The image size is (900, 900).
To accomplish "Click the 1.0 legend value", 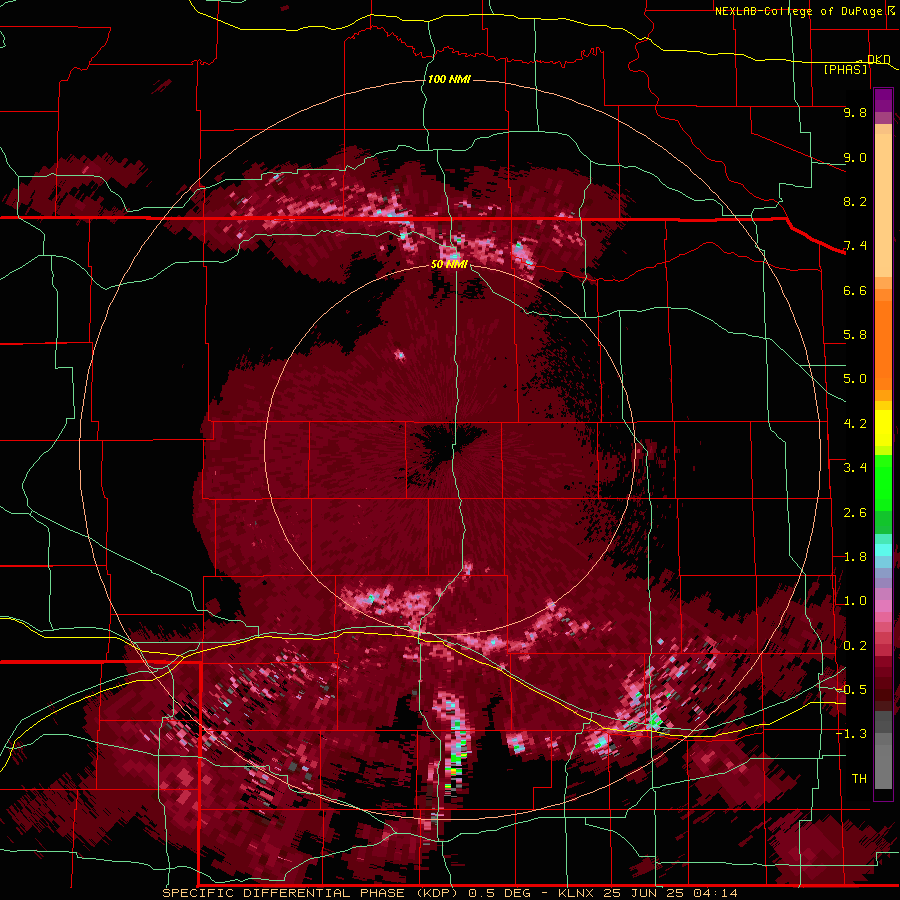I will [855, 601].
